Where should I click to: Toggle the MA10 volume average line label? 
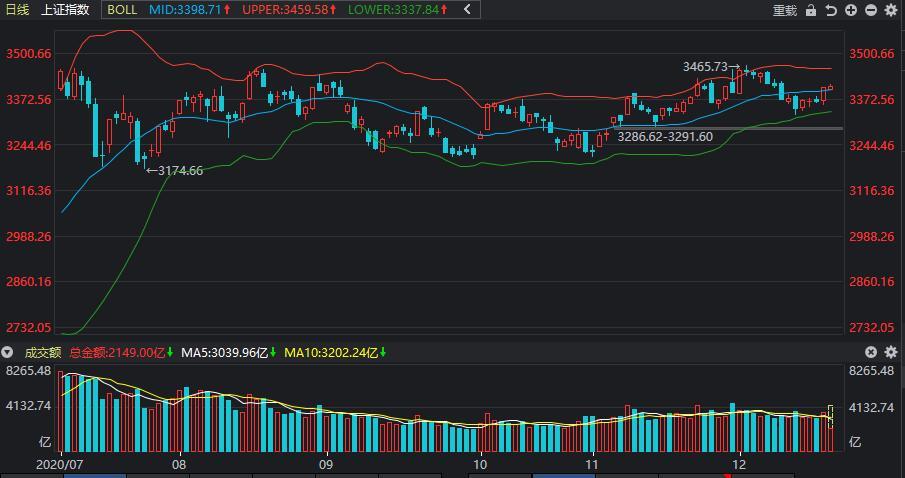tap(334, 352)
